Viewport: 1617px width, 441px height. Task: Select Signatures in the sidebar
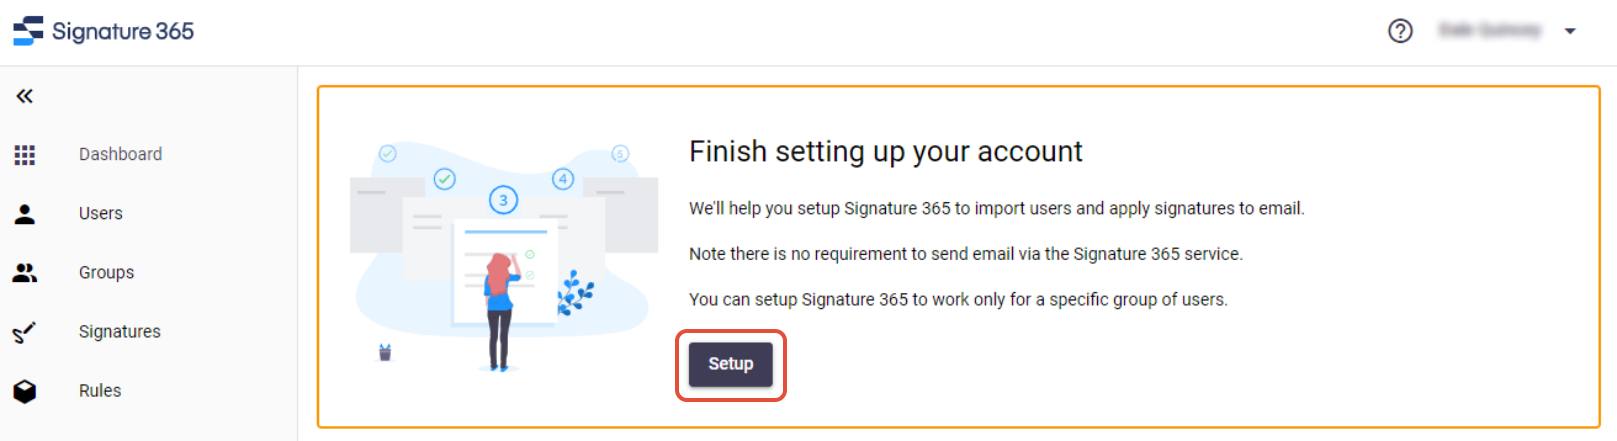tap(120, 331)
